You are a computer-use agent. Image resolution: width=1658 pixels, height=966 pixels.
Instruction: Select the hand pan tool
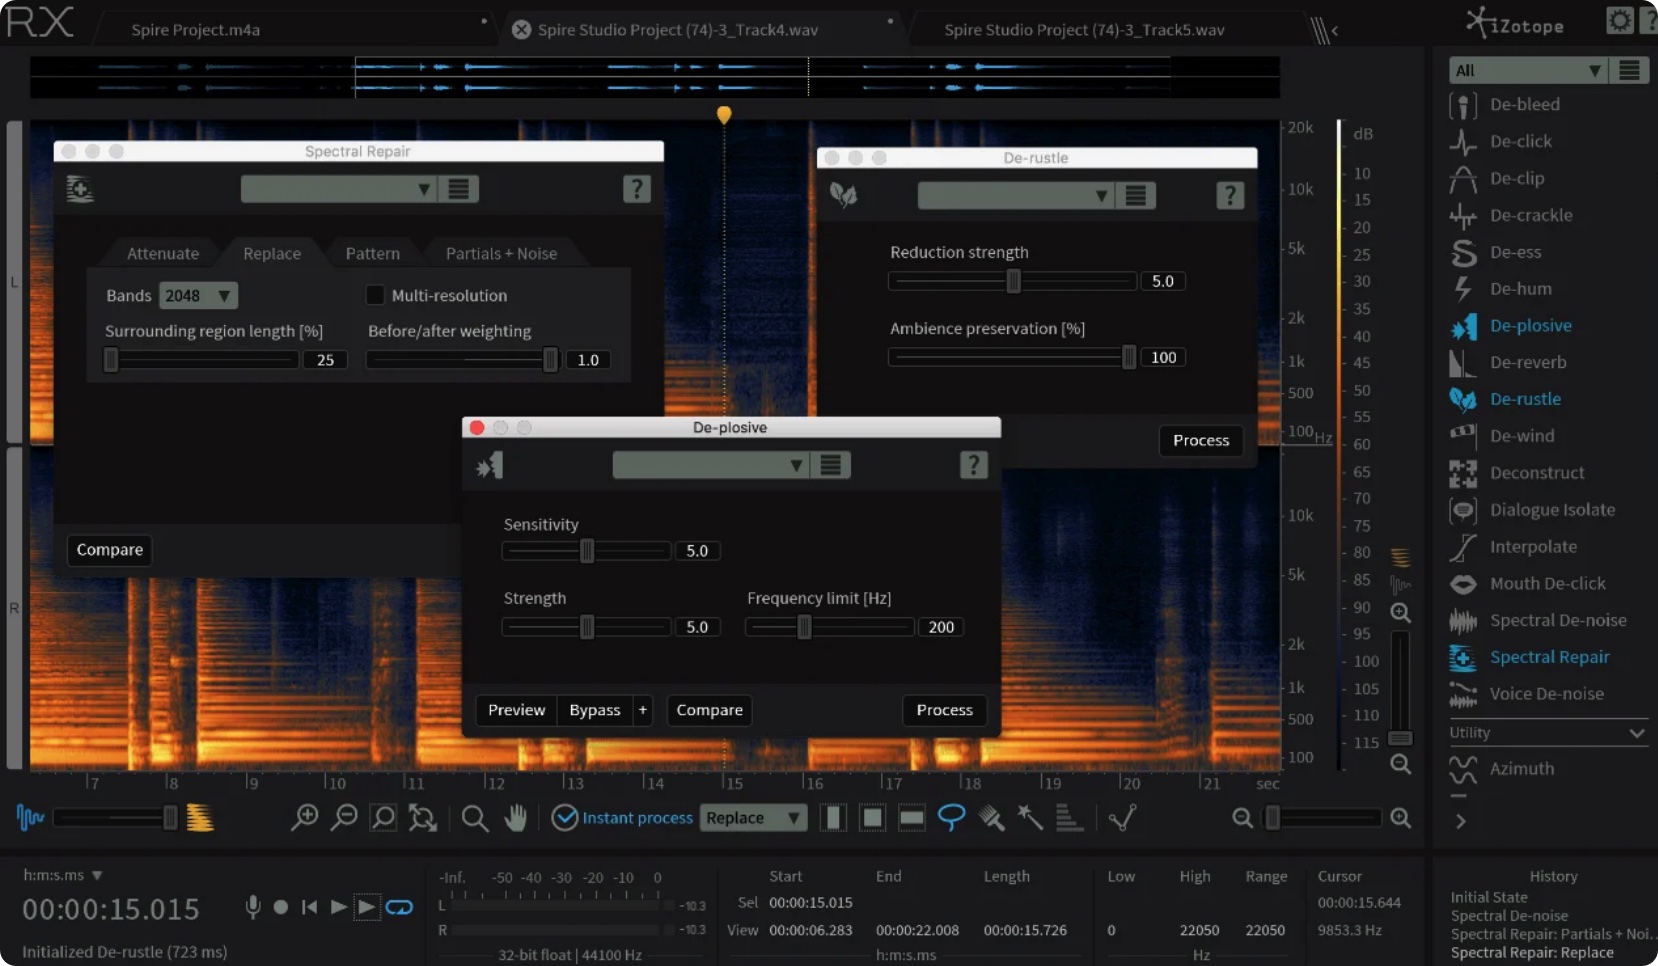tap(516, 818)
